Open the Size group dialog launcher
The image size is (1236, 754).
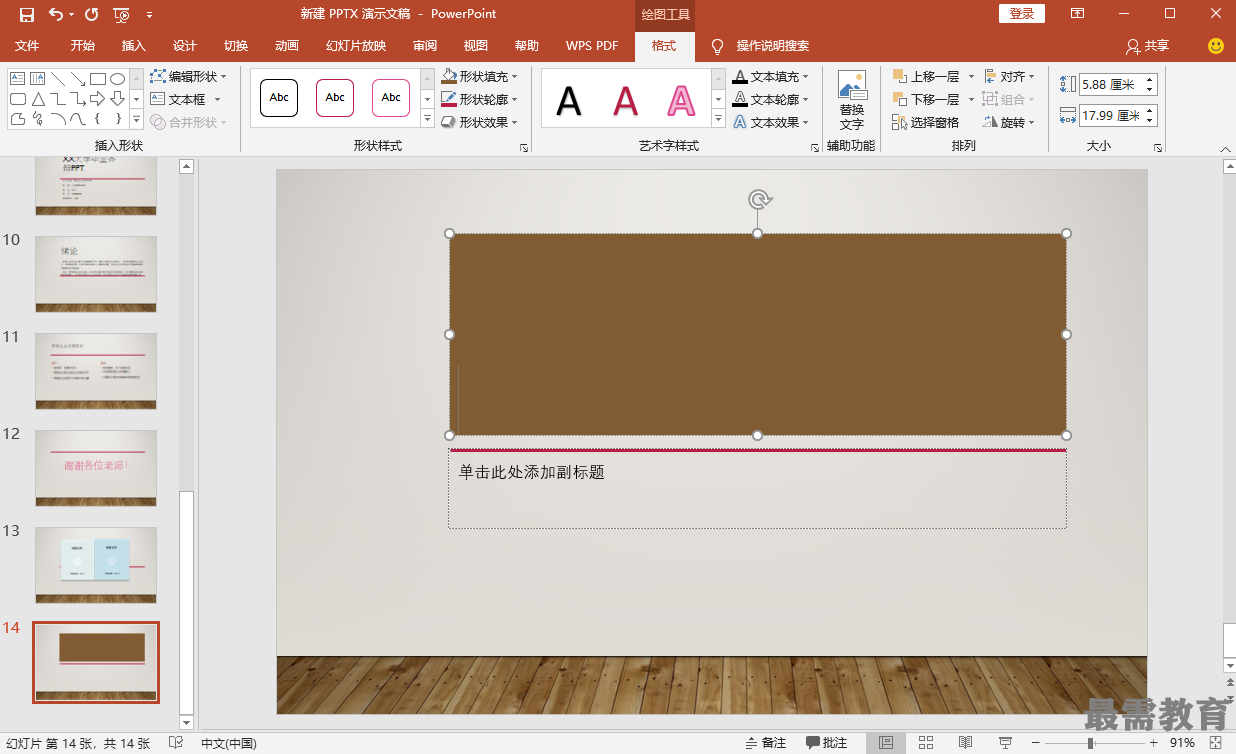[1158, 147]
